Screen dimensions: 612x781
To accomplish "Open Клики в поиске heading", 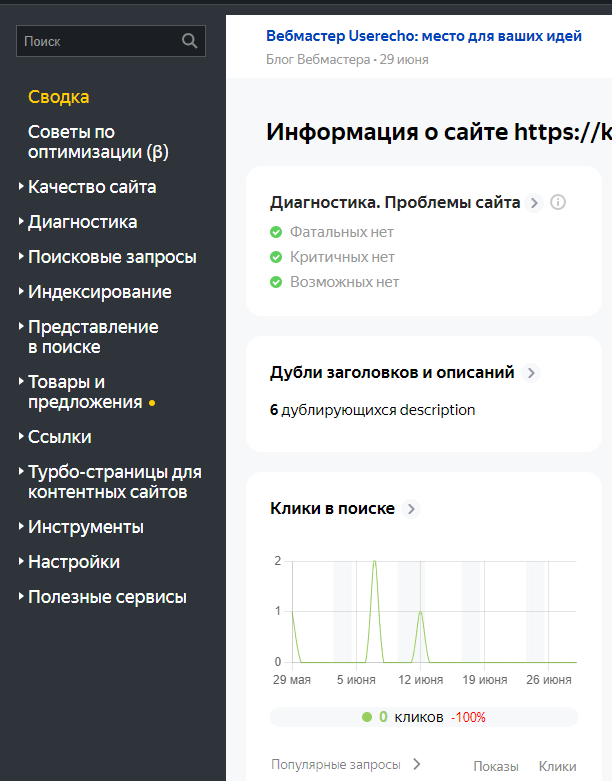I will pos(332,509).
